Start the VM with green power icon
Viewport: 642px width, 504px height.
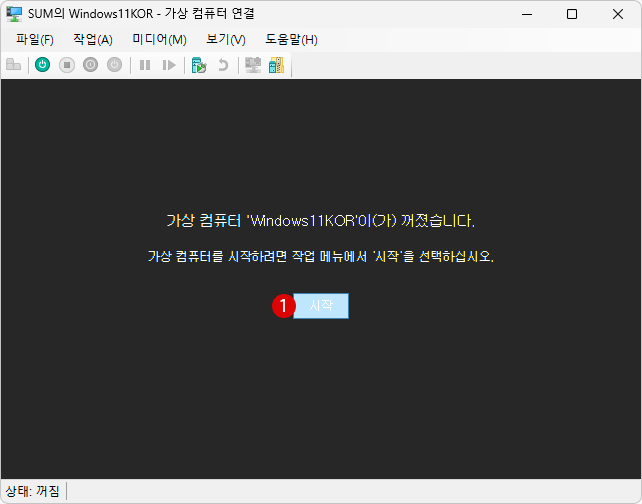point(43,65)
